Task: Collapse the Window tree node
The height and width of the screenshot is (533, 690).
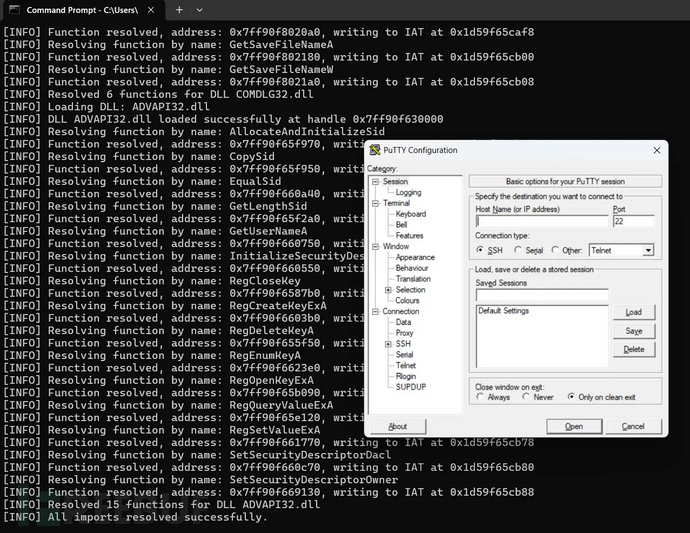Action: (375, 246)
